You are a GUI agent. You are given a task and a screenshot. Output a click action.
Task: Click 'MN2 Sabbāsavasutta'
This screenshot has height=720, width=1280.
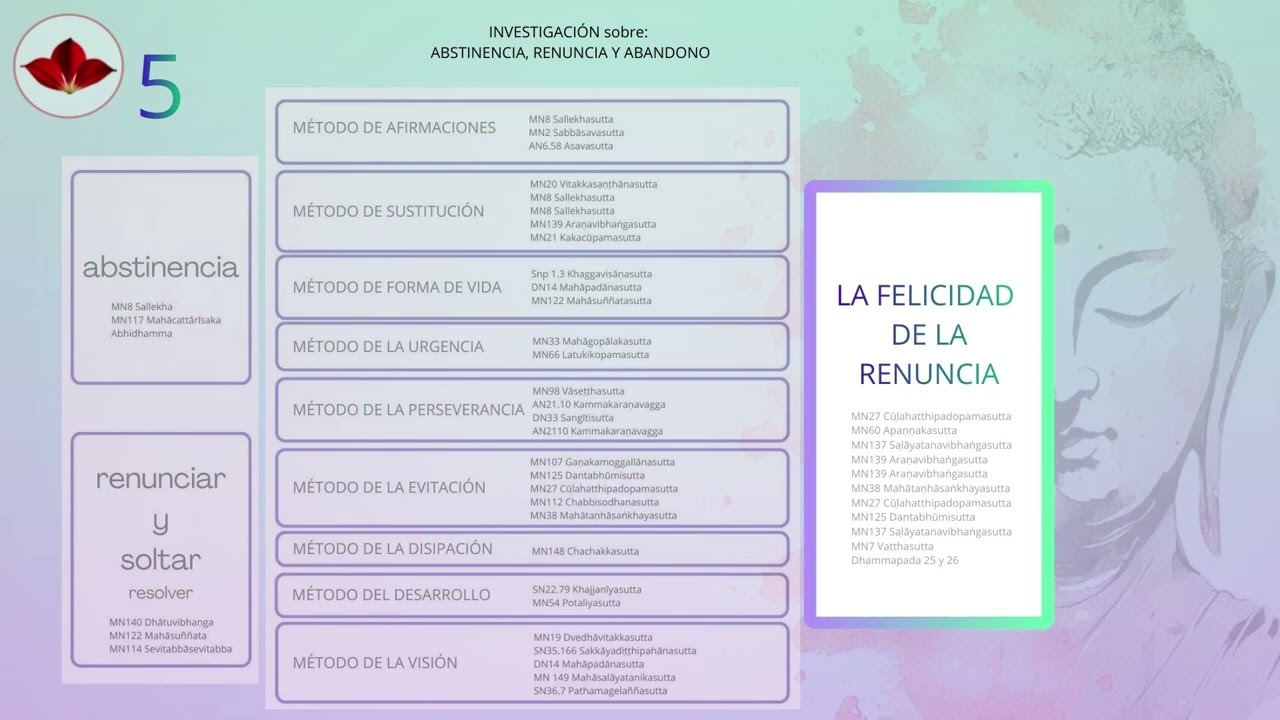(x=576, y=132)
